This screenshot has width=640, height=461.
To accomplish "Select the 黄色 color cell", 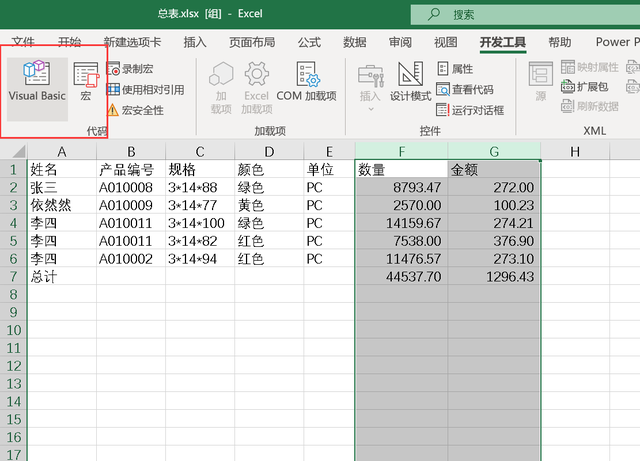I will (x=269, y=205).
